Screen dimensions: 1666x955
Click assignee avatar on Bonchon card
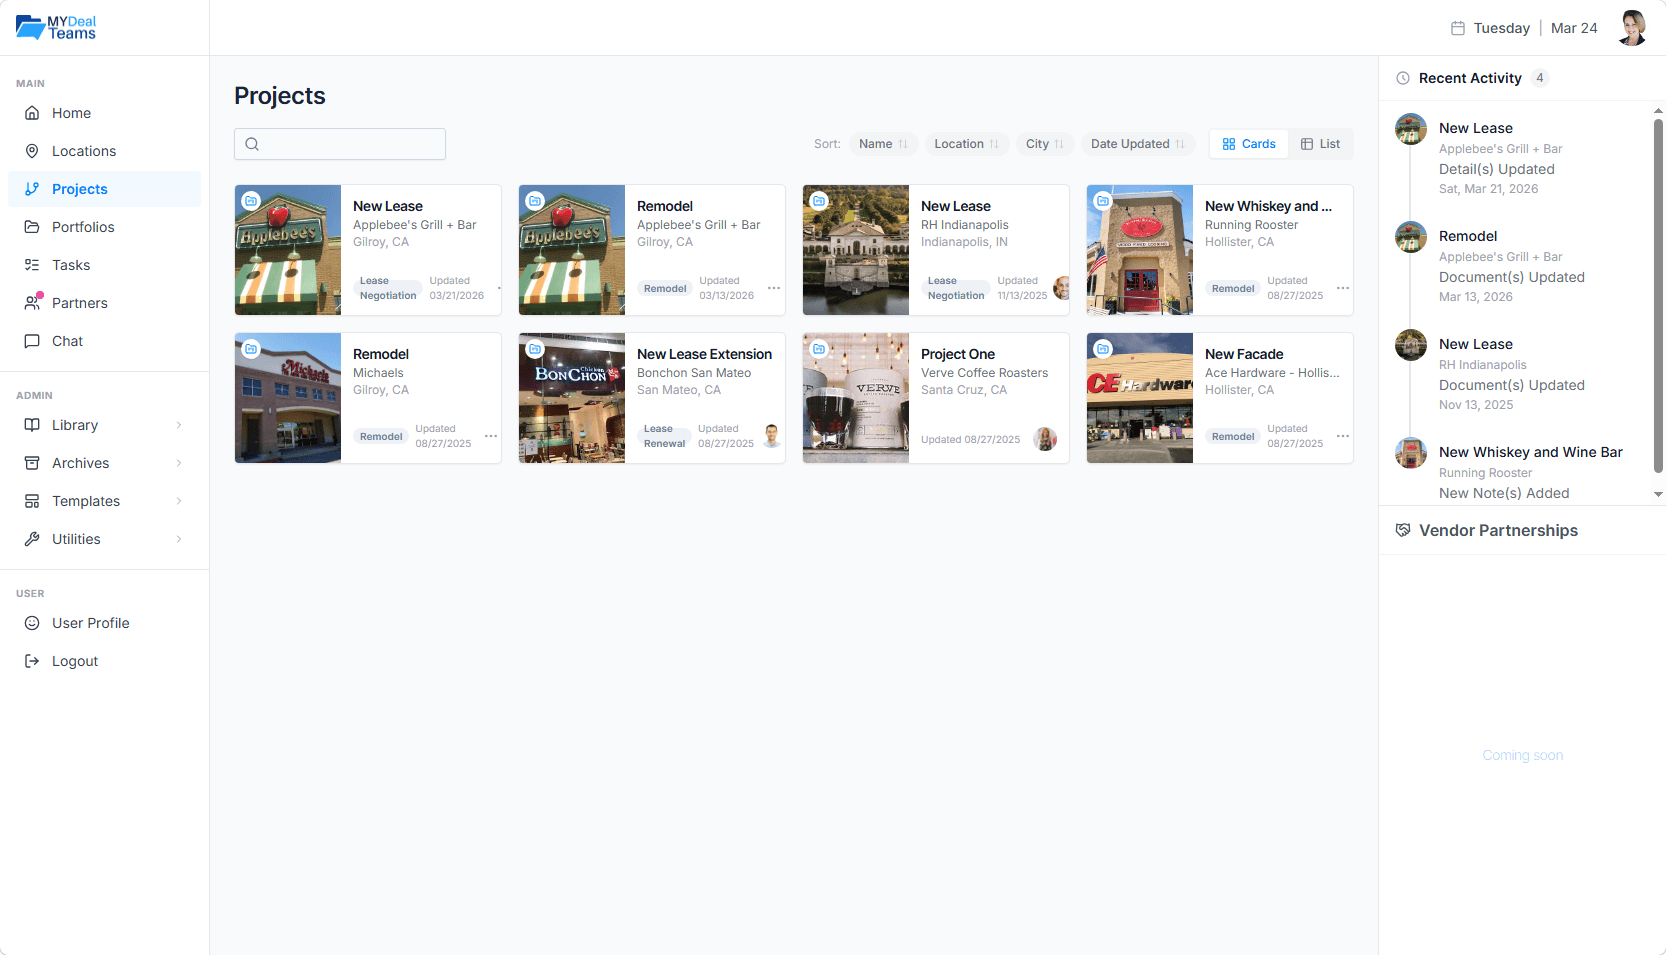coord(772,436)
